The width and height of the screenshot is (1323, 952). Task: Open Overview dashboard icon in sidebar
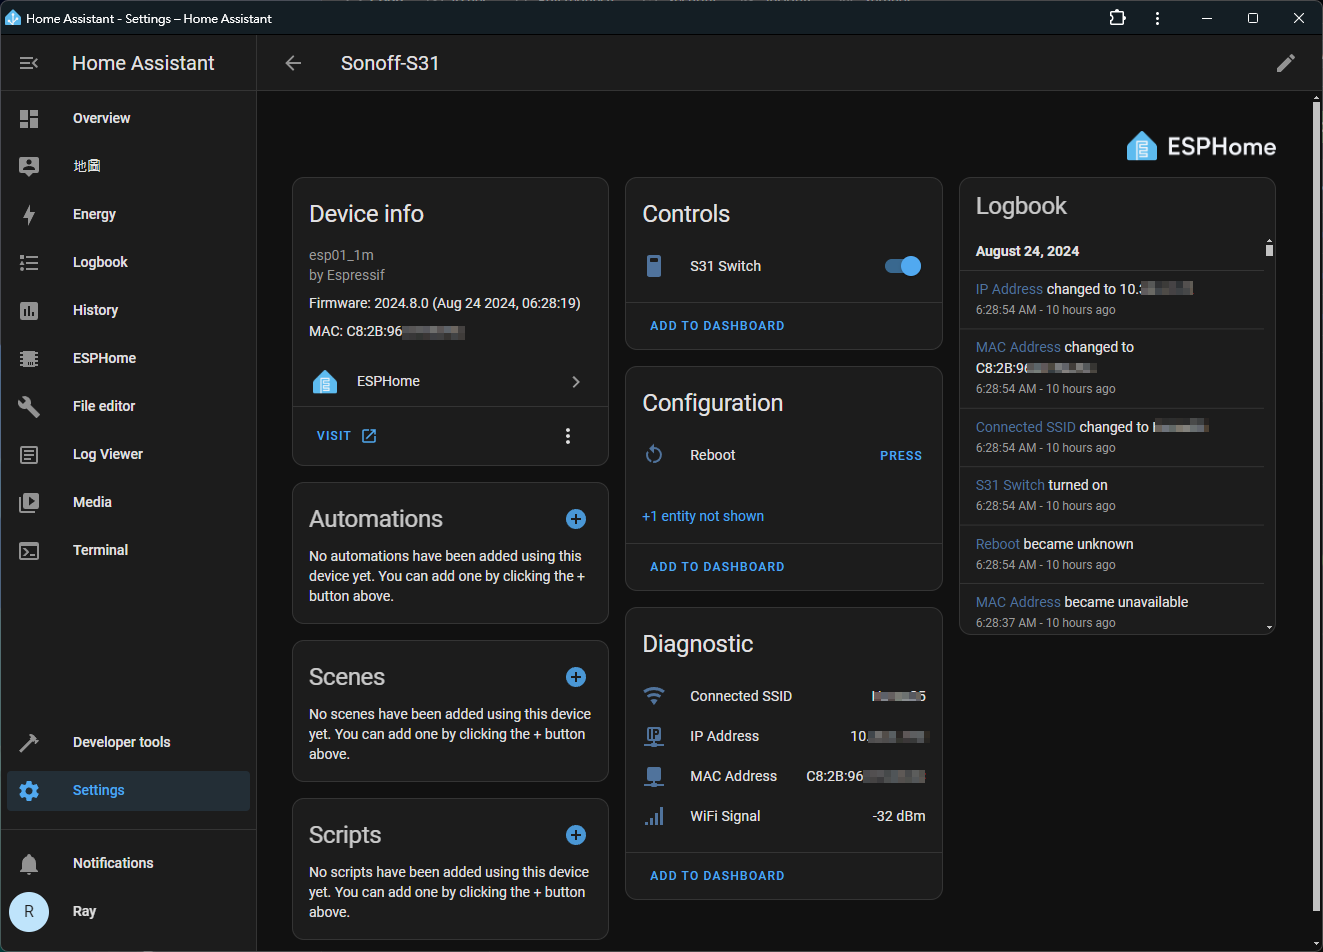pyautogui.click(x=29, y=118)
